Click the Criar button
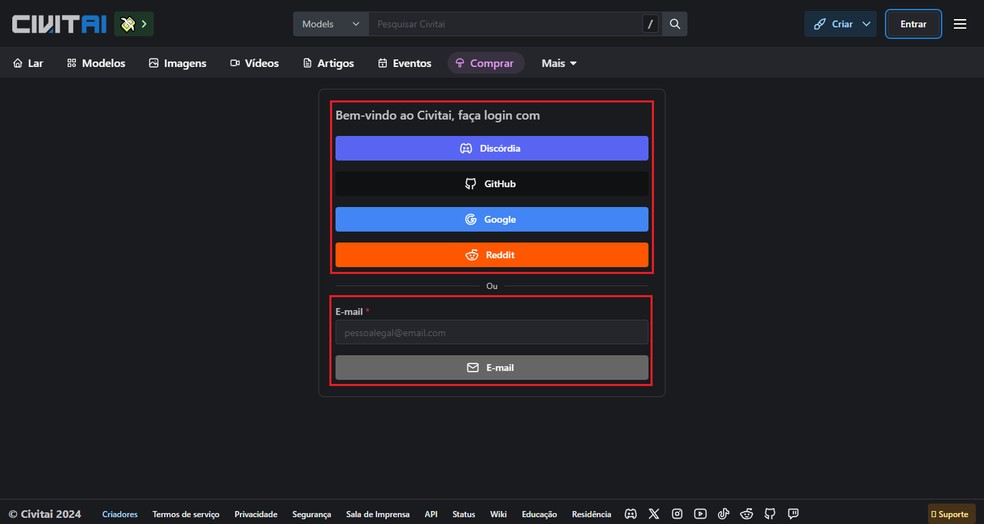984x524 pixels. [833, 24]
